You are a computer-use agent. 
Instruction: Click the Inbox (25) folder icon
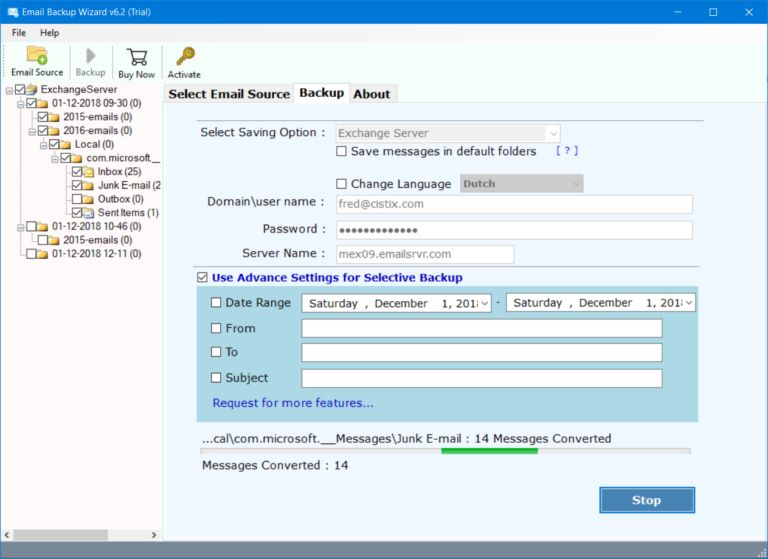pos(88,171)
